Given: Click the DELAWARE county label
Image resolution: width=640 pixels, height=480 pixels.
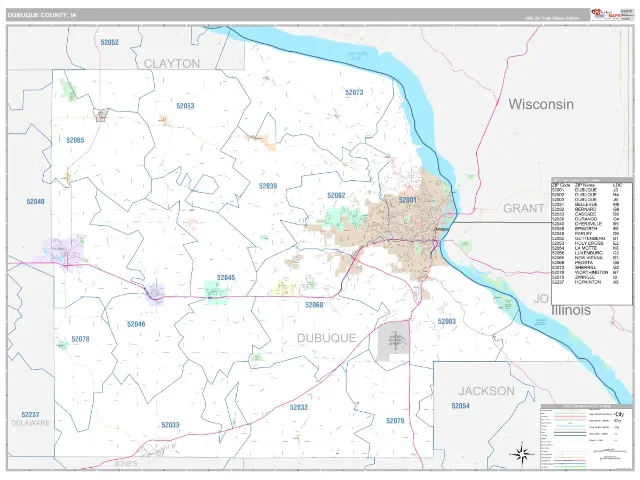Looking at the screenshot, I should [30, 423].
